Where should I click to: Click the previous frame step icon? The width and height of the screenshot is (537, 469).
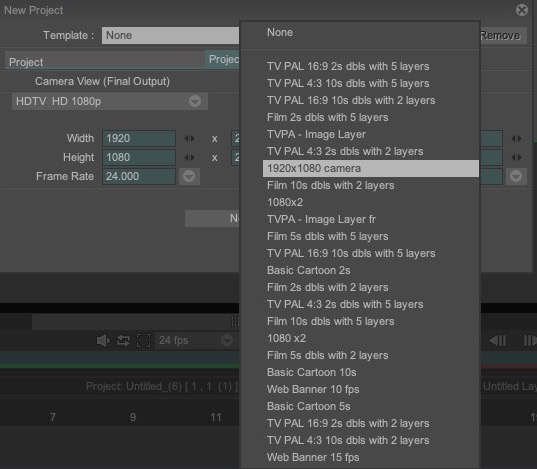[498, 340]
